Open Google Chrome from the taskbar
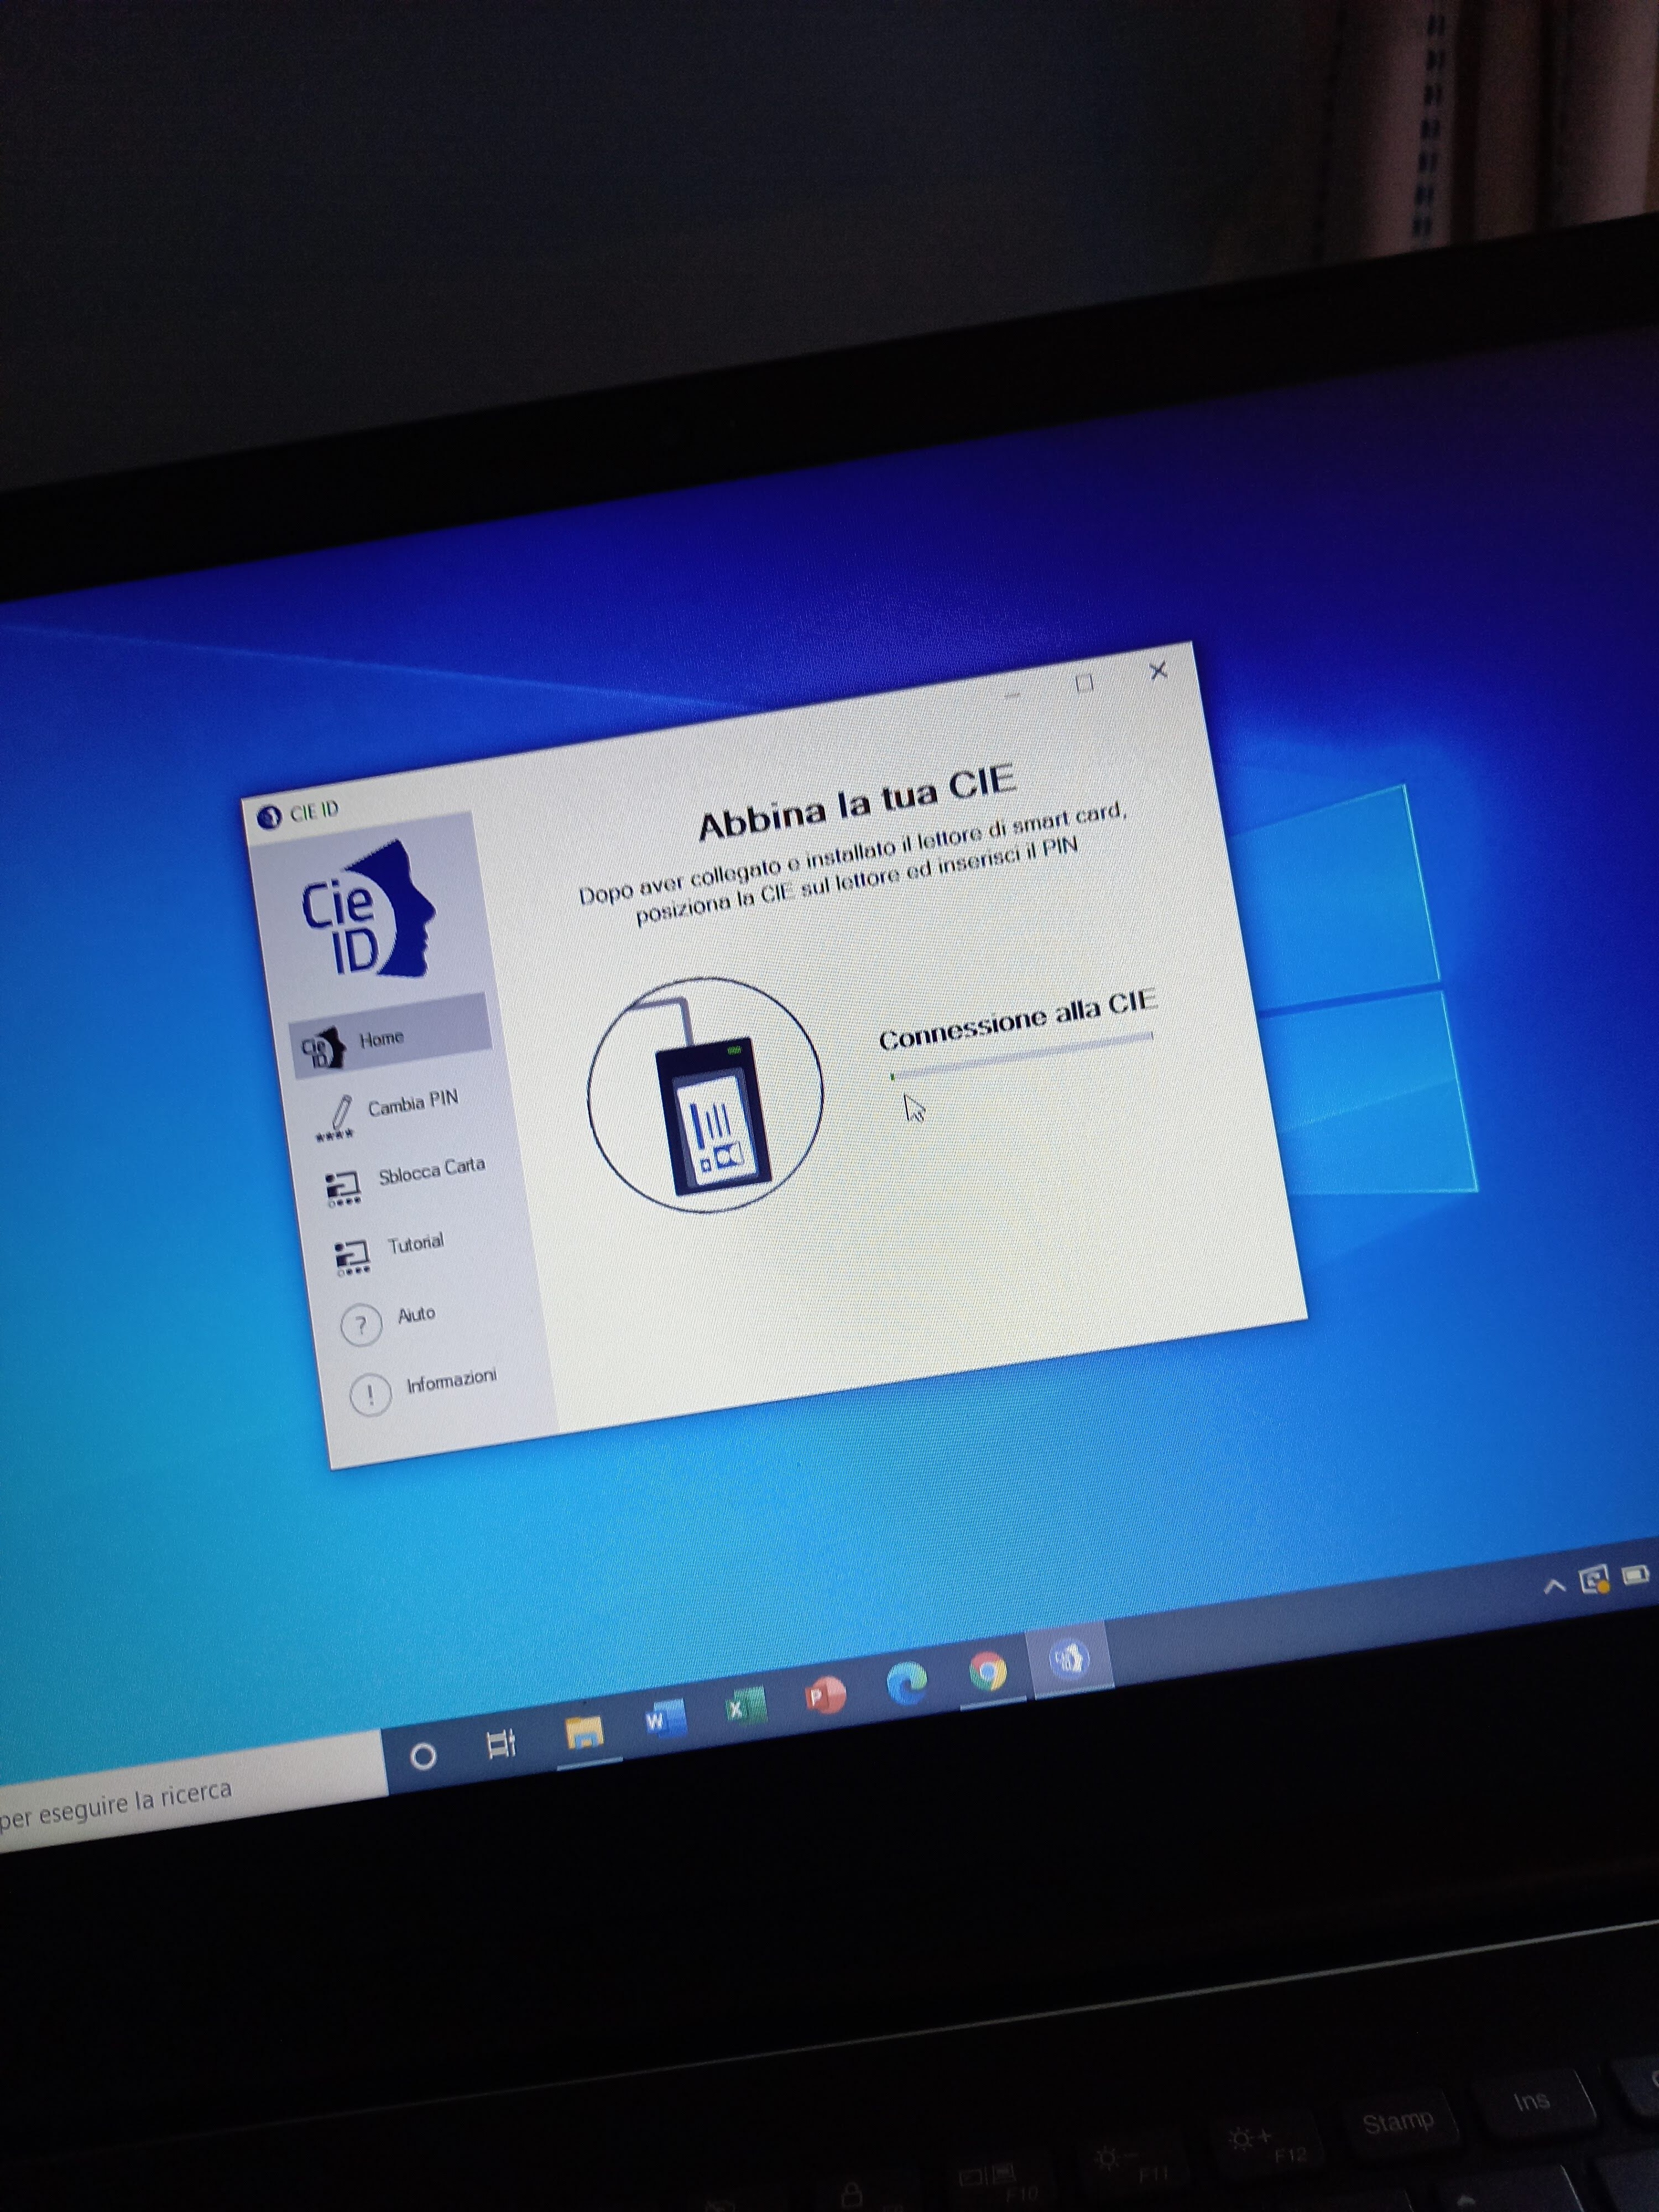Image resolution: width=1659 pixels, height=2212 pixels. click(x=988, y=1671)
